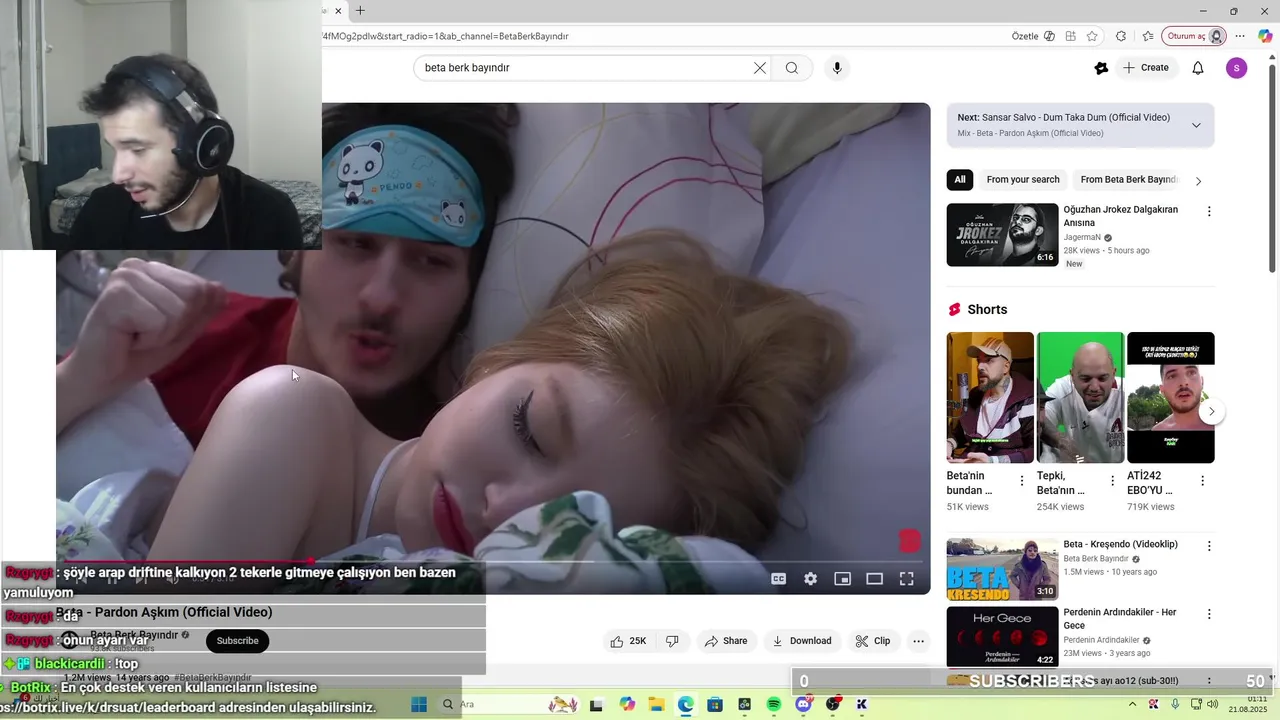Open the volume control in system tray
Screen dimensions: 1280x720
point(1213,705)
